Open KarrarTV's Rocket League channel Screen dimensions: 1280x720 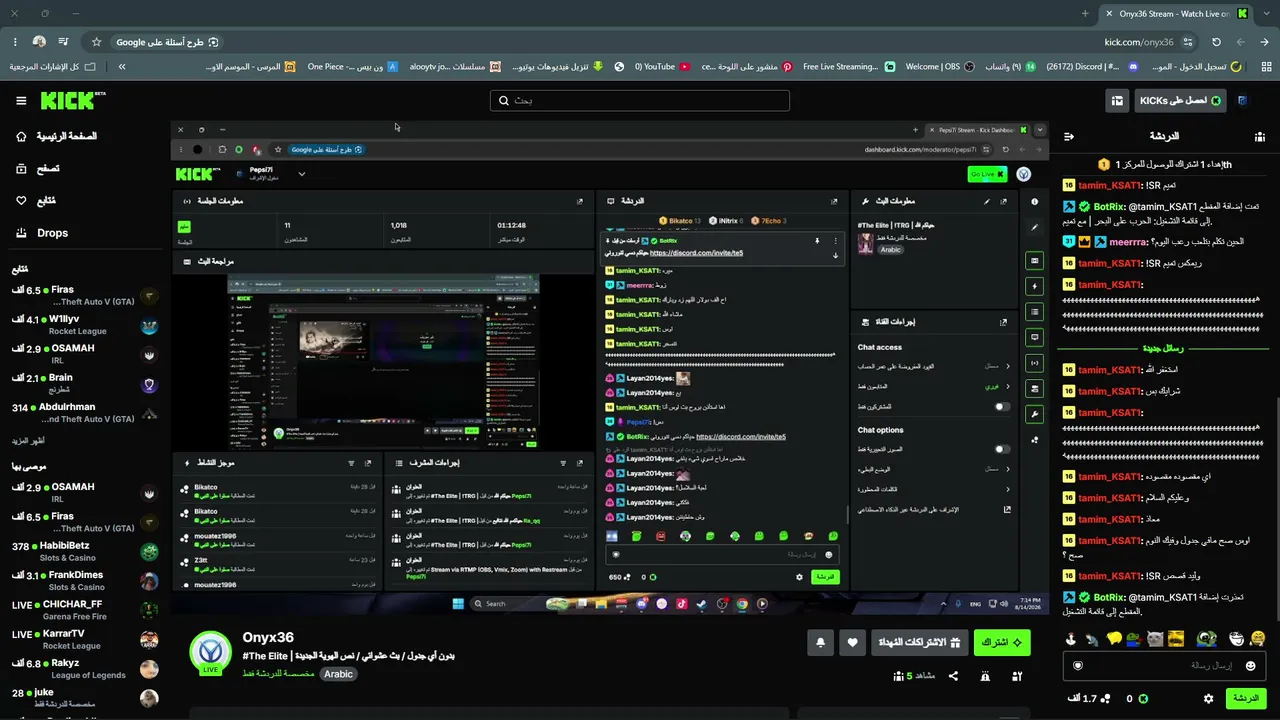tap(85, 639)
